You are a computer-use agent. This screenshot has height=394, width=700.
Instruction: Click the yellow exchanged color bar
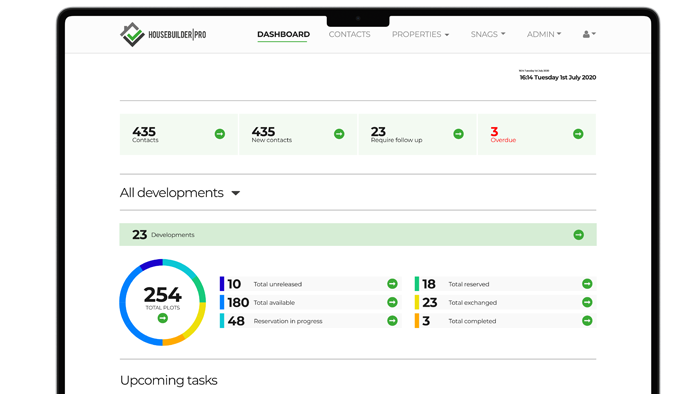tap(417, 303)
